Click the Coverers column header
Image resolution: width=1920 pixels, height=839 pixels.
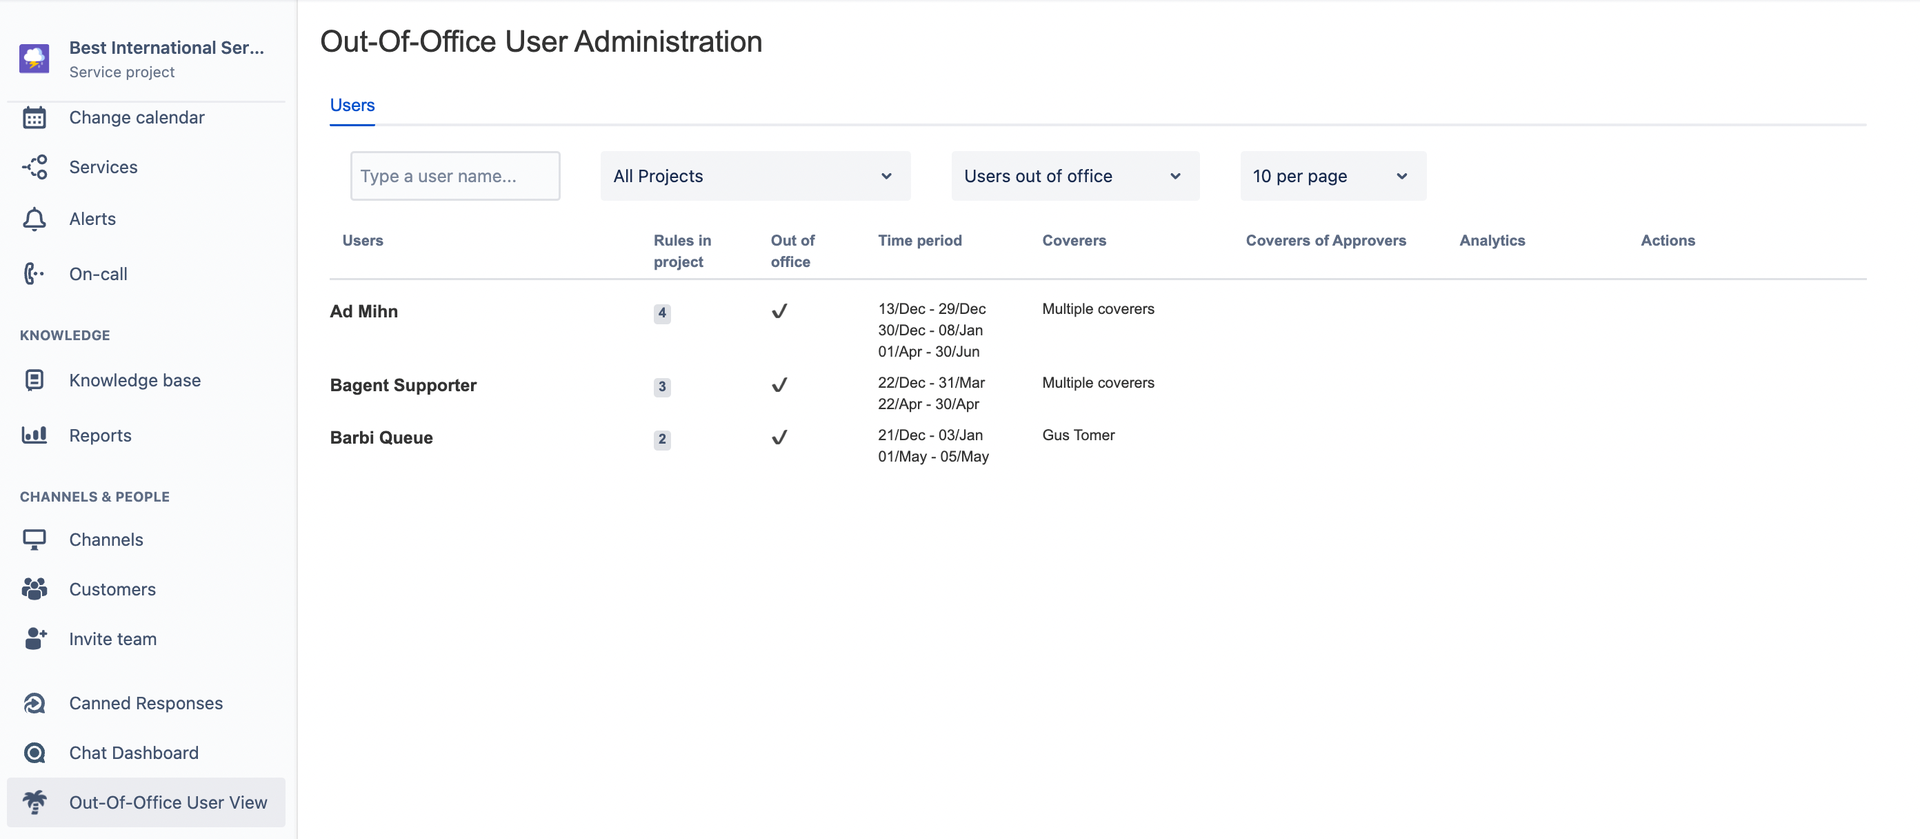(1074, 240)
